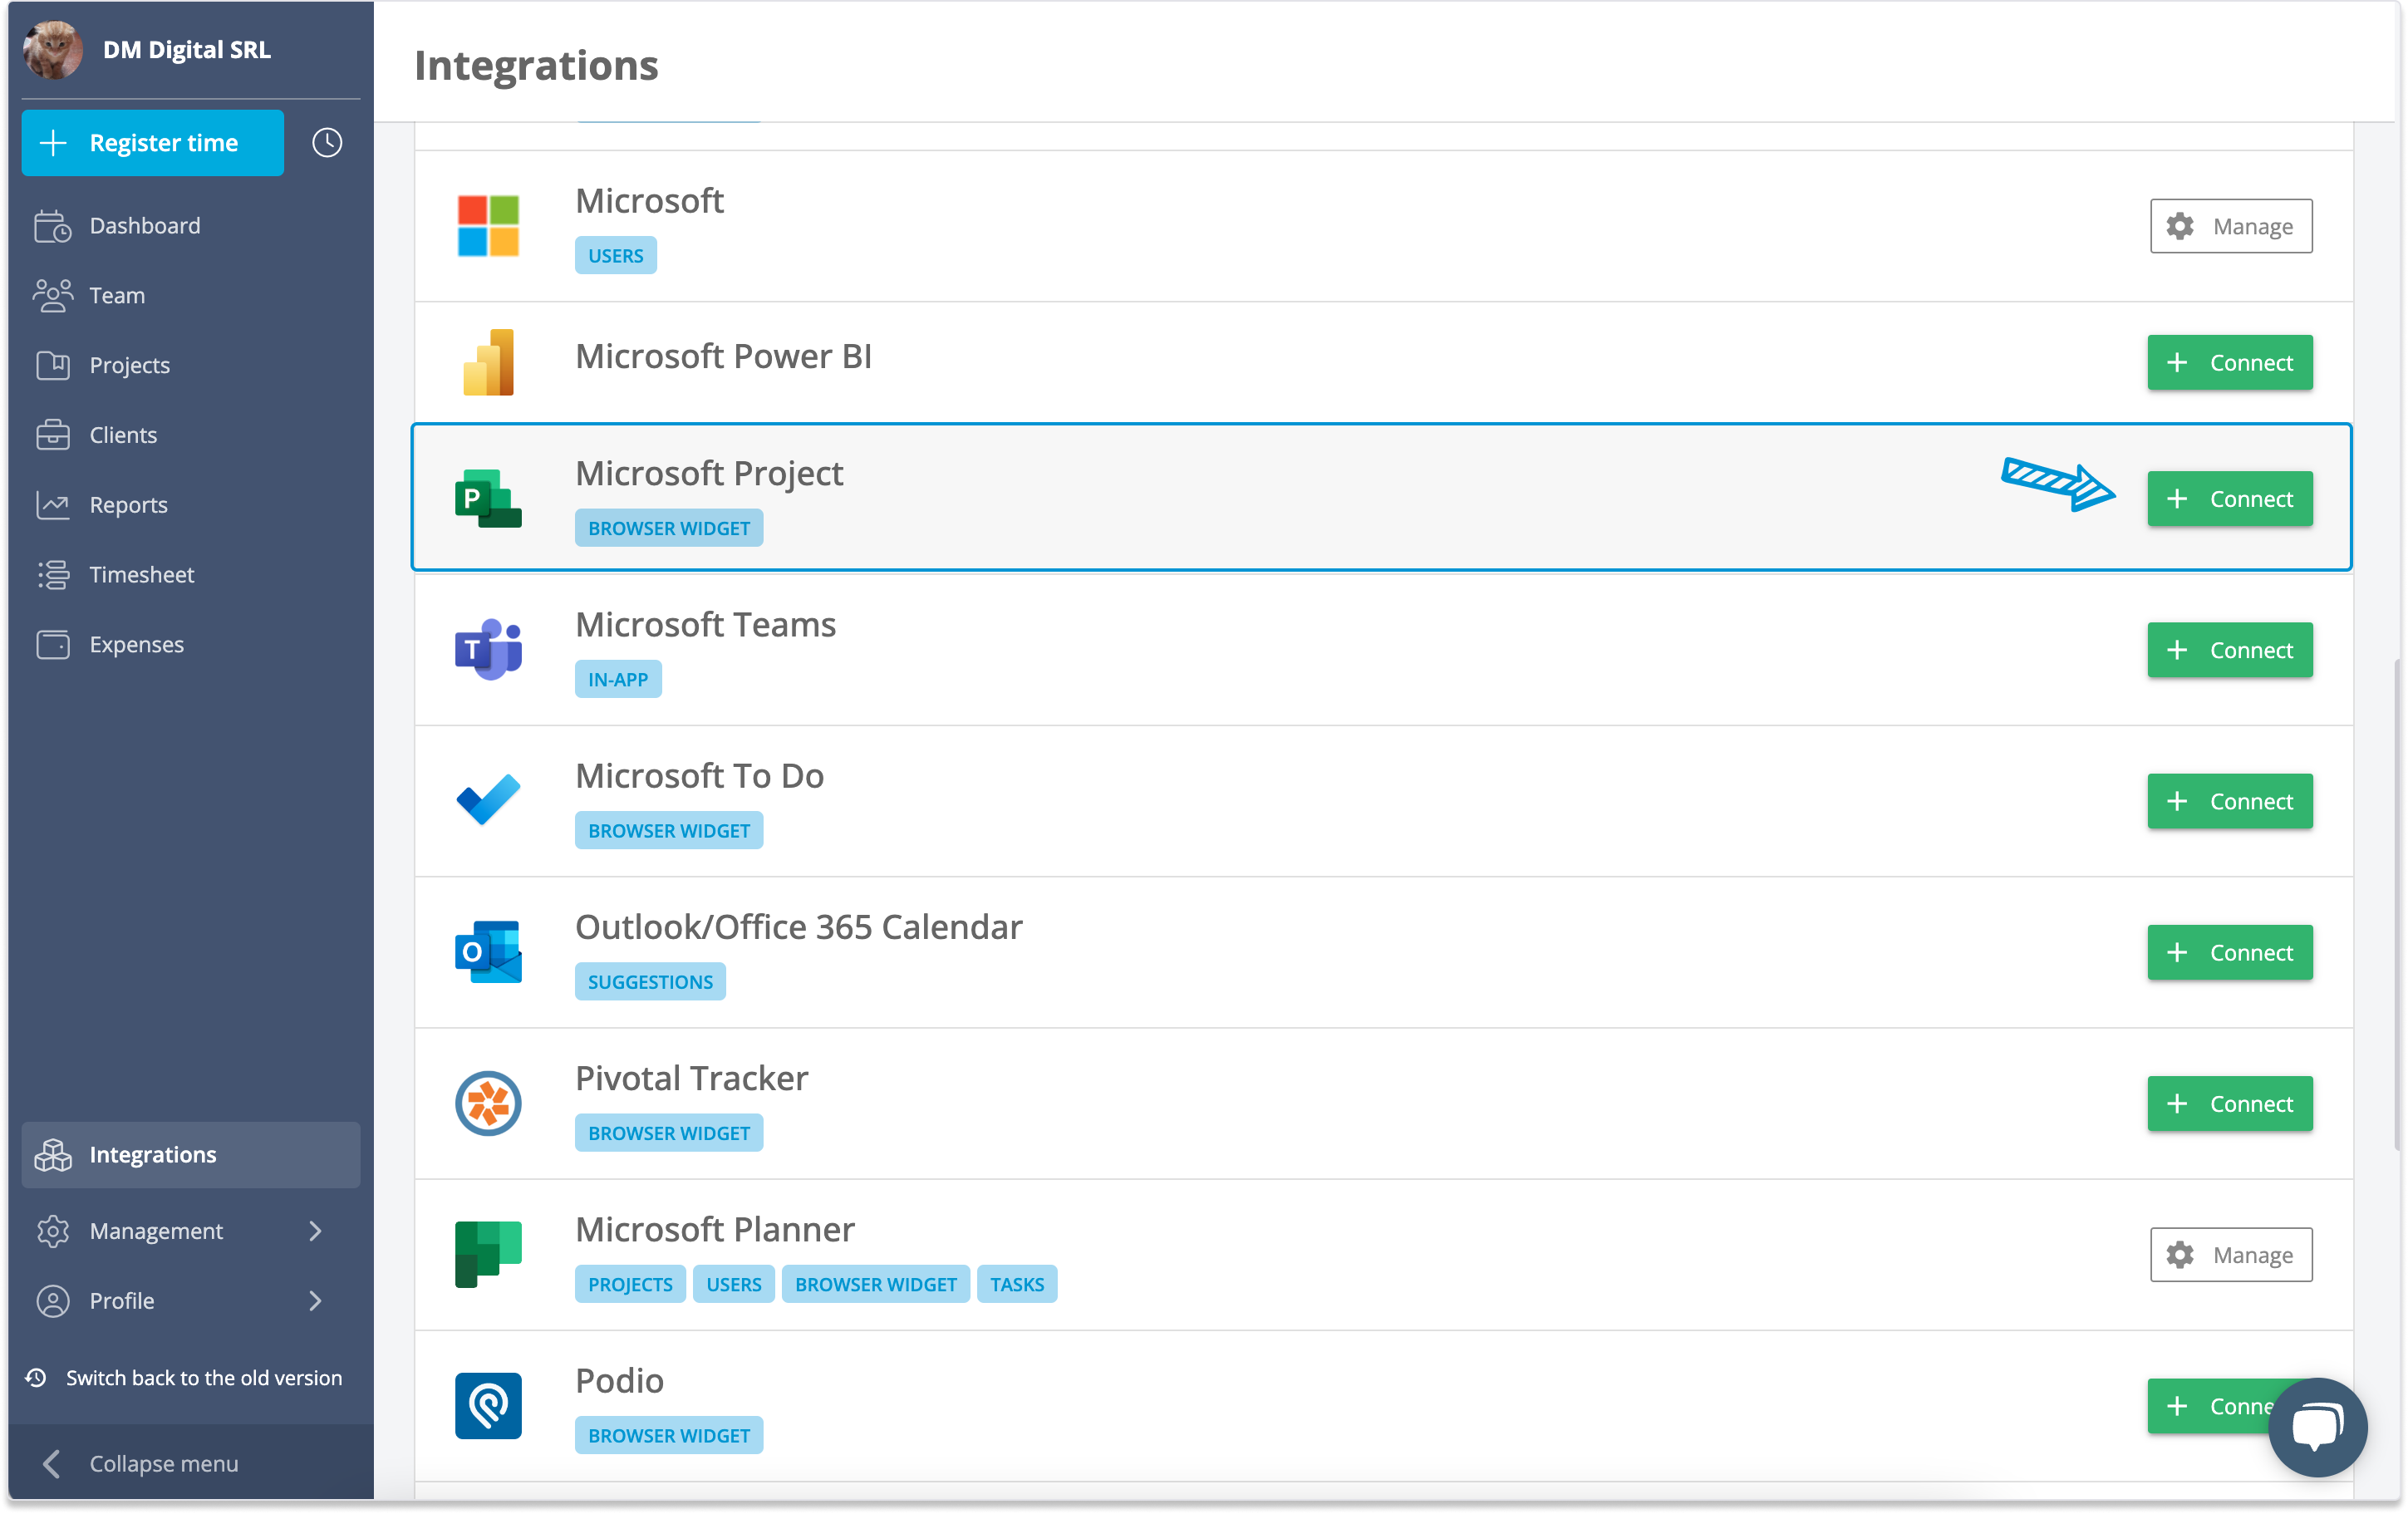Viewport: 2408px width, 1514px height.
Task: Click the Microsoft Power BI logo
Action: (488, 362)
